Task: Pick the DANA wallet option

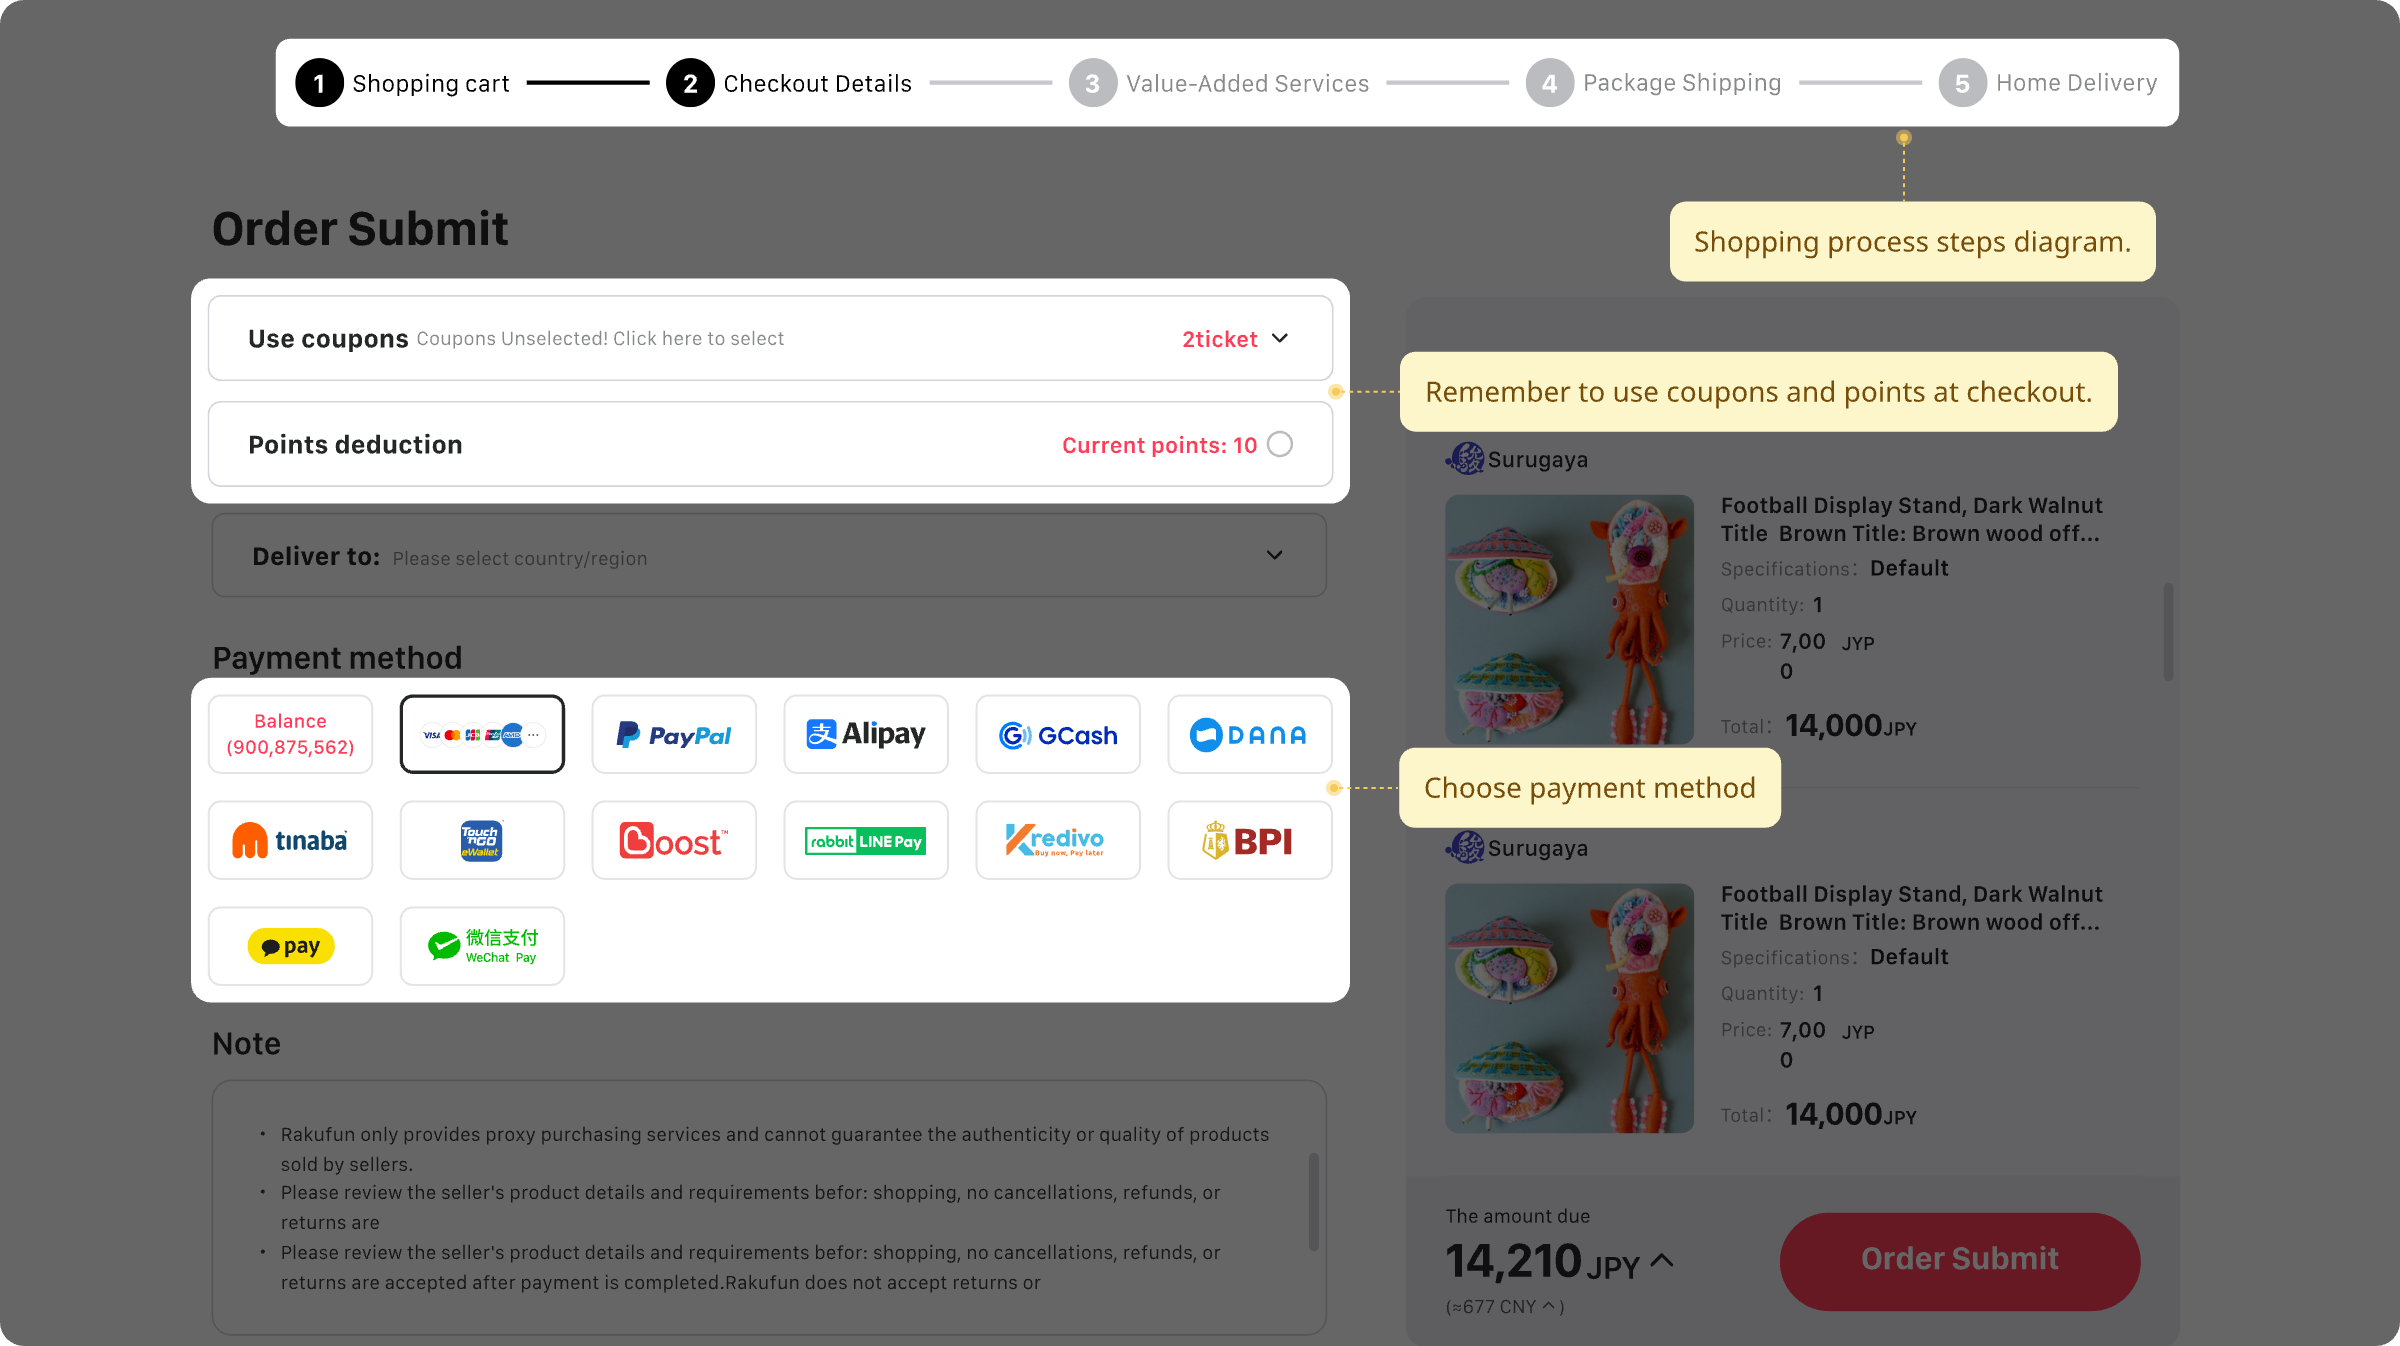Action: pyautogui.click(x=1250, y=735)
